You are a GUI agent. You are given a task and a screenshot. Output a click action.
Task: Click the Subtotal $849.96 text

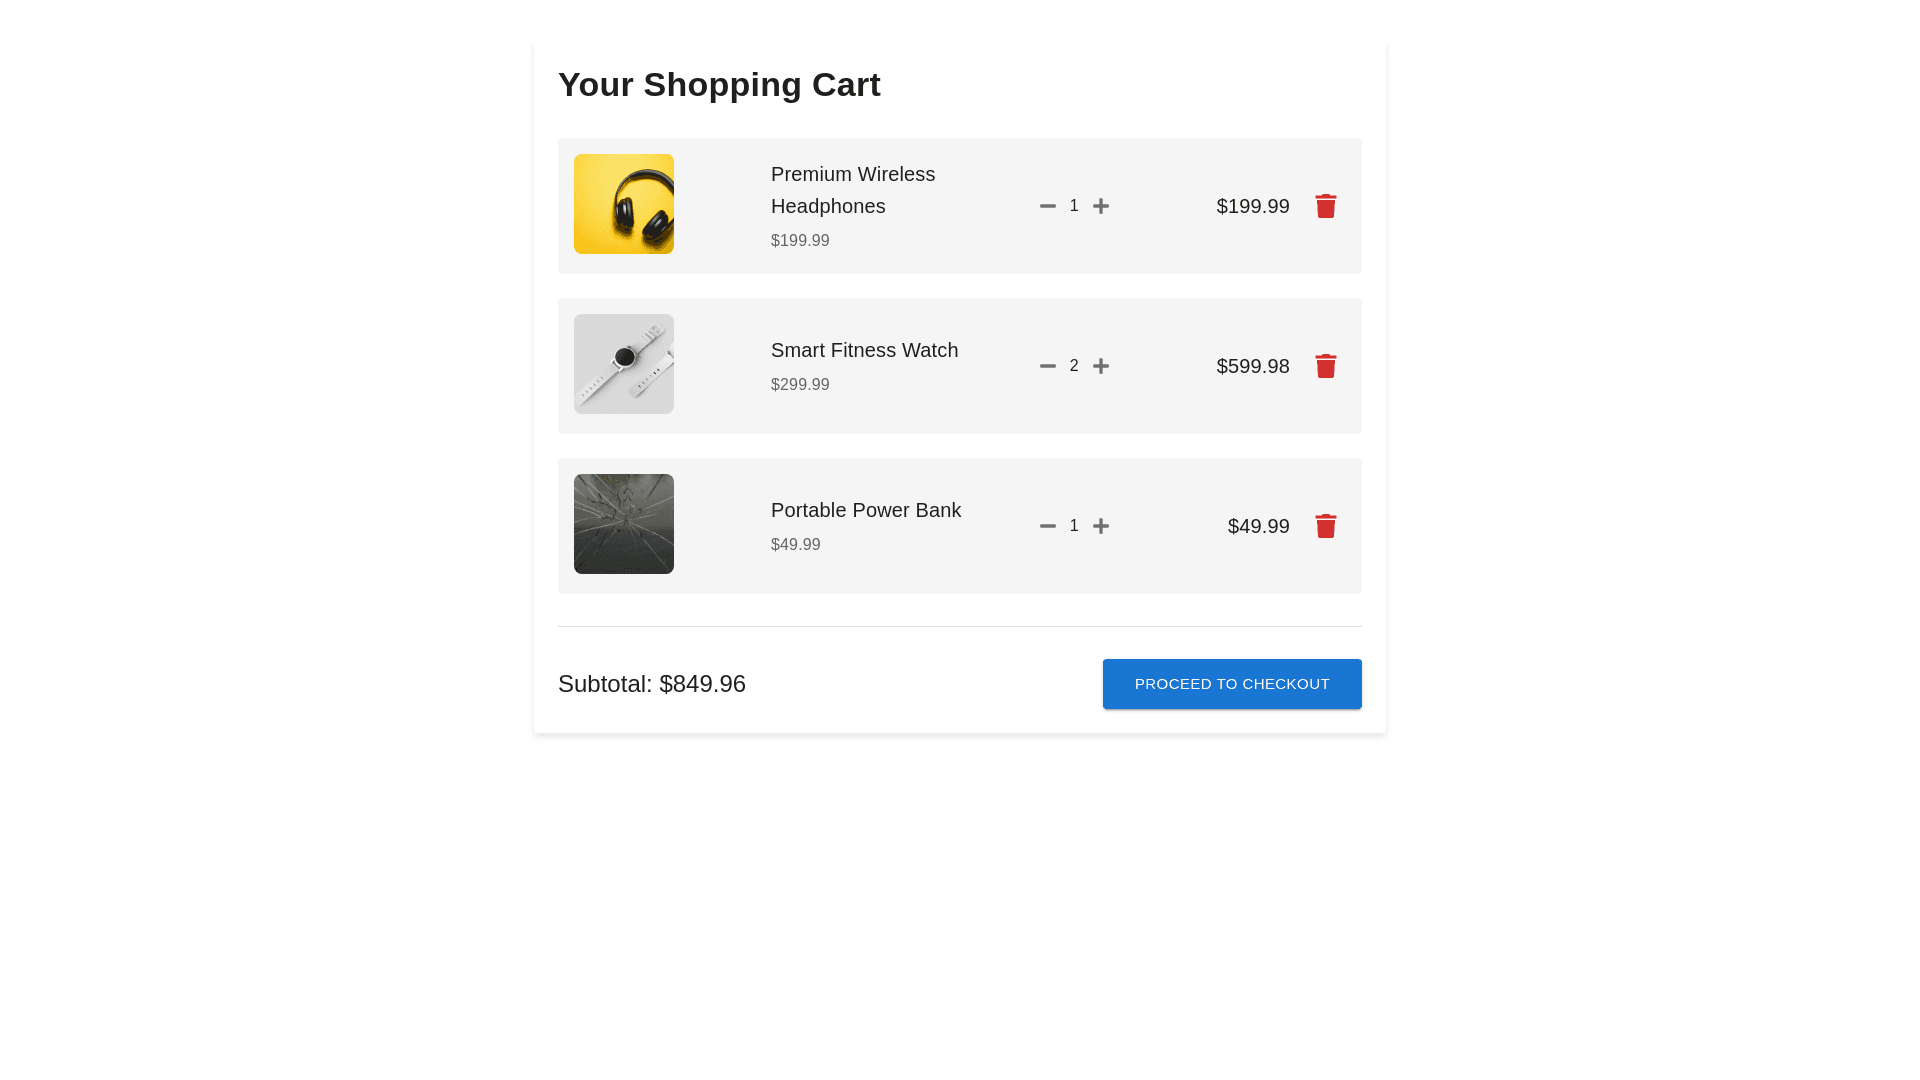(652, 684)
